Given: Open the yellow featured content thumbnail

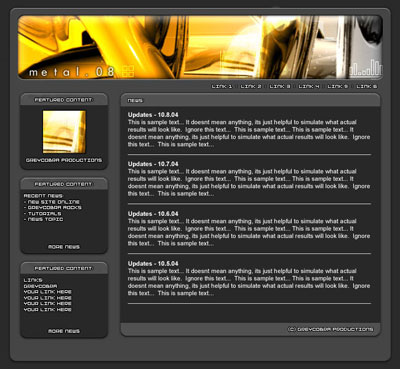Looking at the screenshot, I should click(x=64, y=132).
